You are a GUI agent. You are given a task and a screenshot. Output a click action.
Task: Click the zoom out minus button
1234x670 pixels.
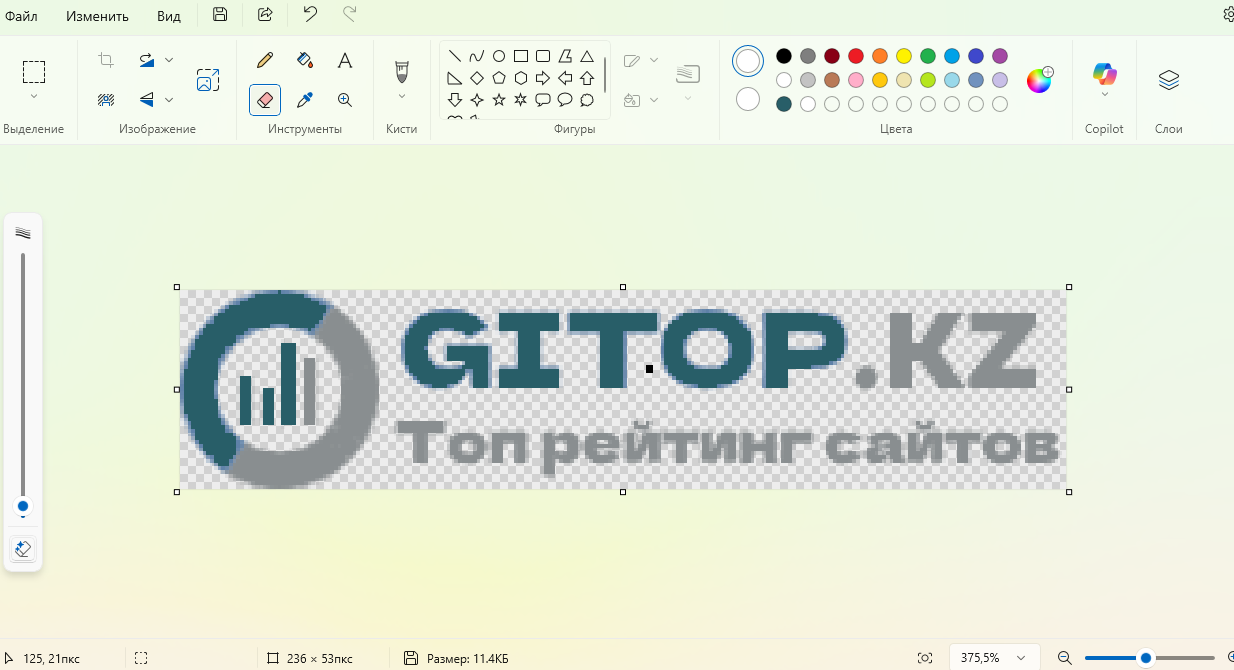coord(1065,658)
